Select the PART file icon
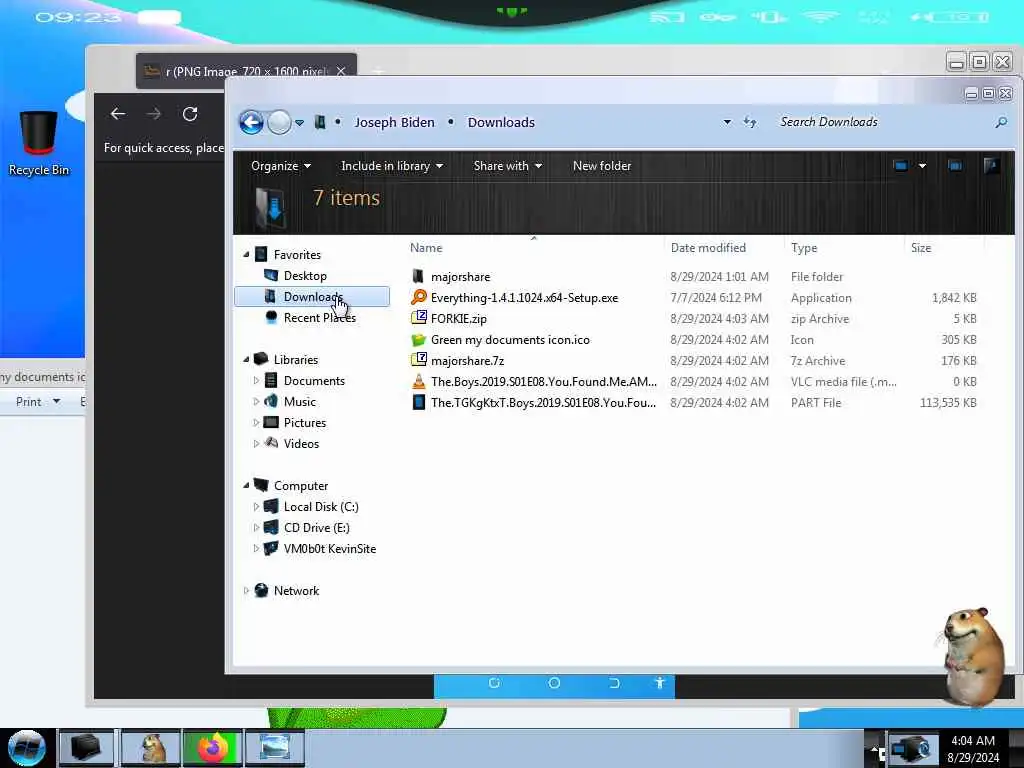 (418, 402)
